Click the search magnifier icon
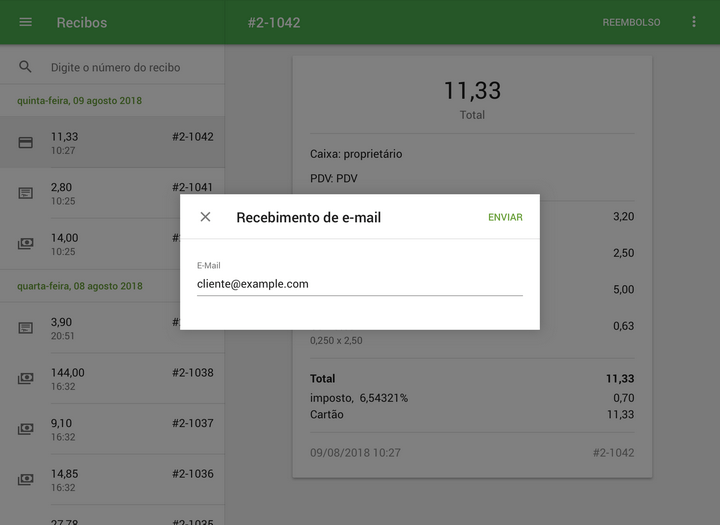The image size is (720, 525). tap(25, 67)
